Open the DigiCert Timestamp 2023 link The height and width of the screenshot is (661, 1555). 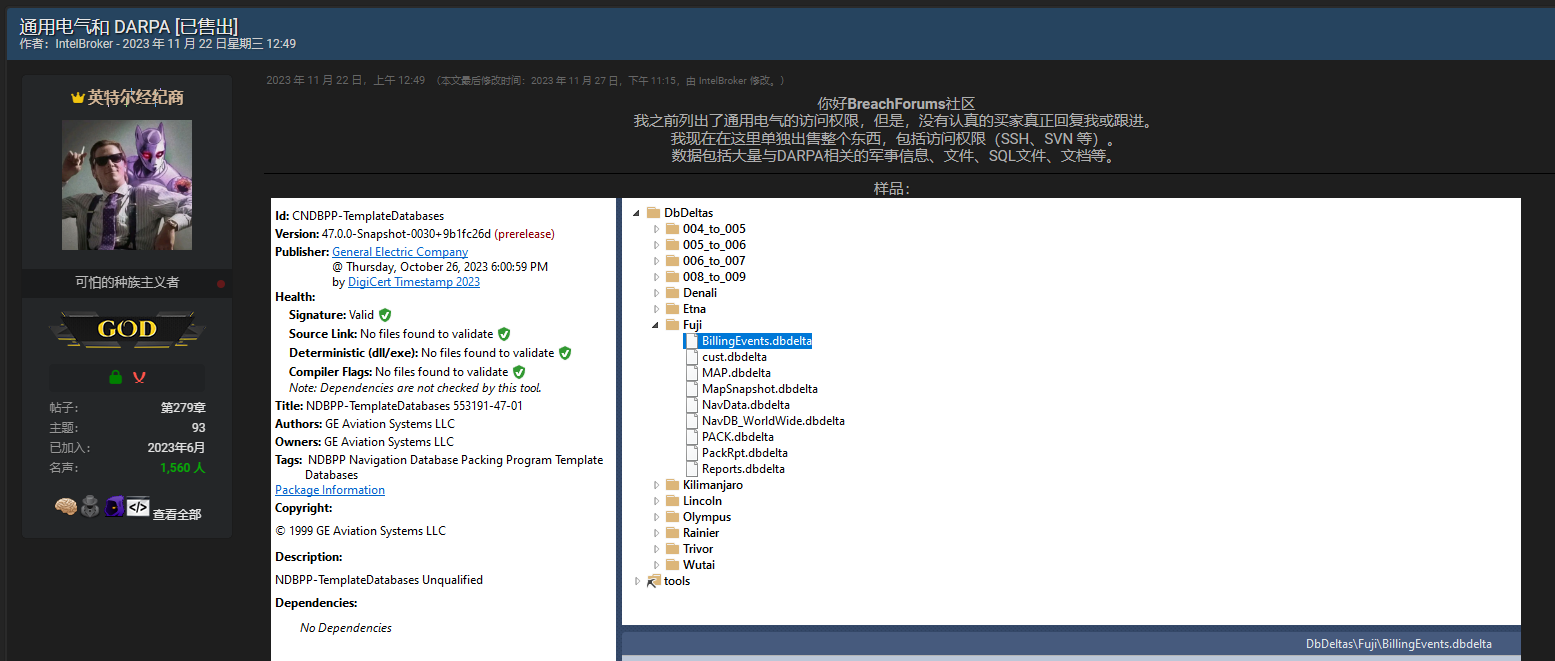[414, 282]
